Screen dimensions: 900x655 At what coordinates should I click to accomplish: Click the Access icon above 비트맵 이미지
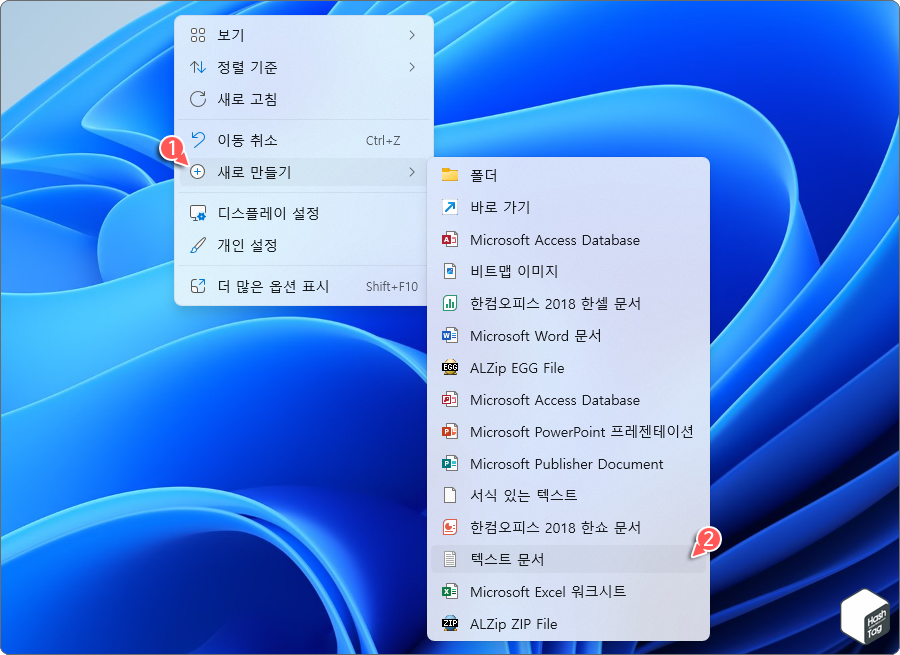tap(450, 239)
